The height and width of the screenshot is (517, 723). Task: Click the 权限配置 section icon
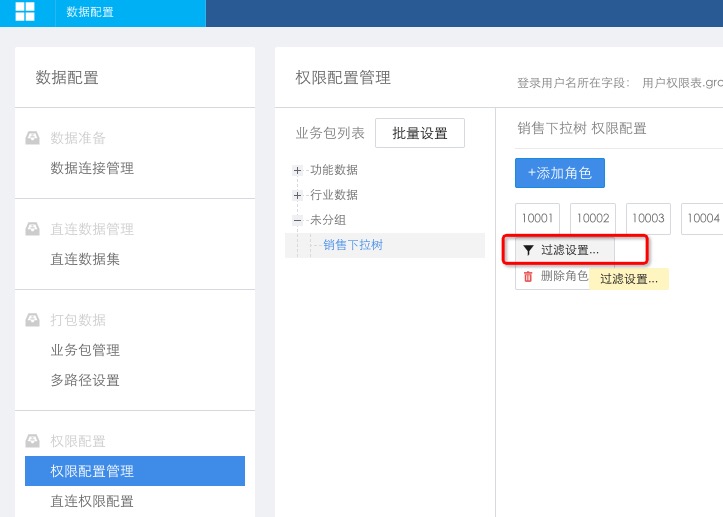32,441
